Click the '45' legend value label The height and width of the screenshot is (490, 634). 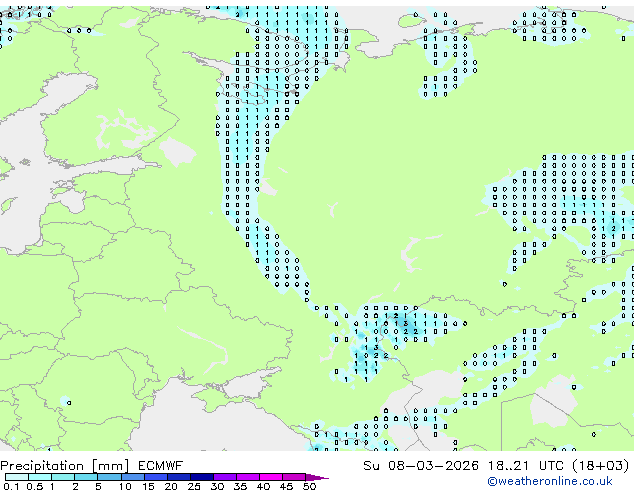click(x=286, y=486)
